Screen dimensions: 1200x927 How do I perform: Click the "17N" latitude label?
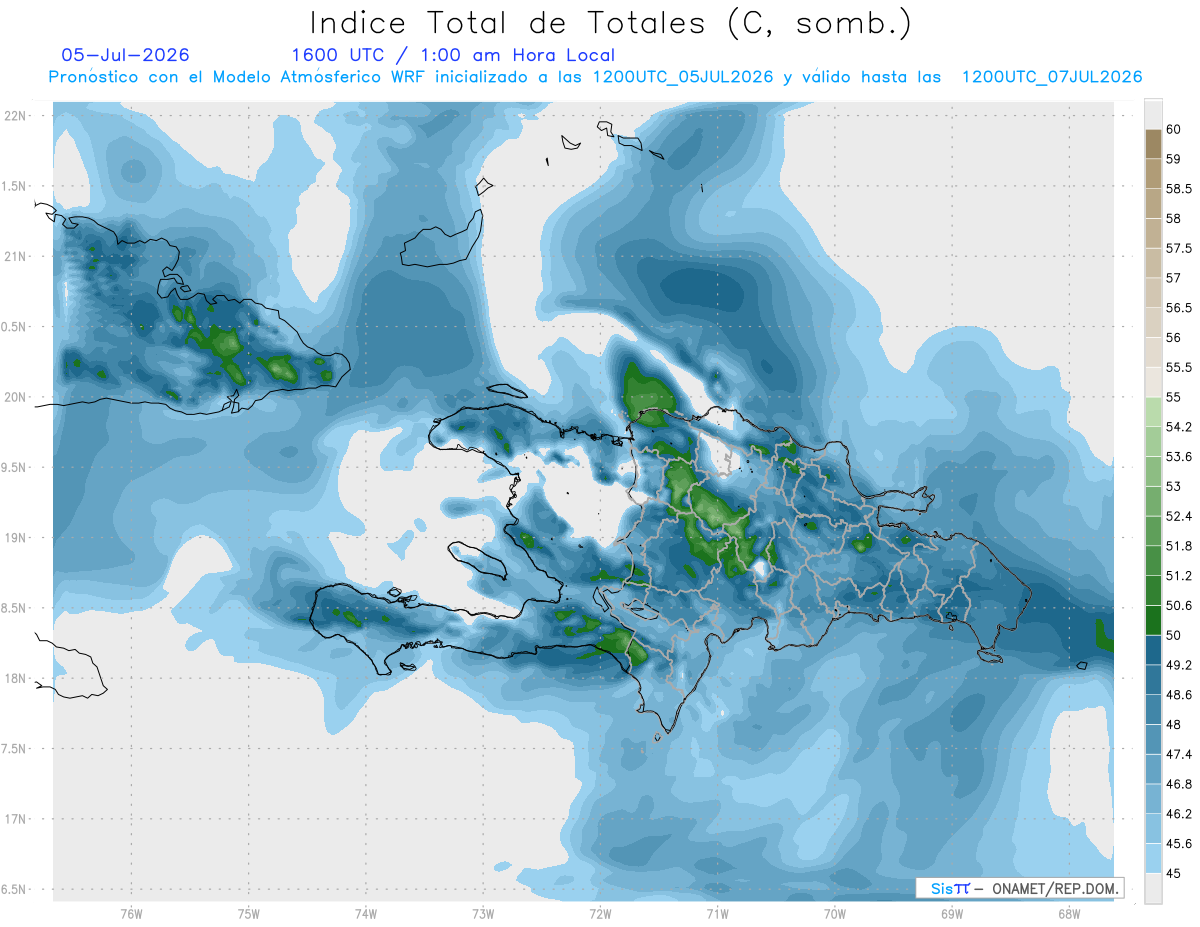point(17,819)
